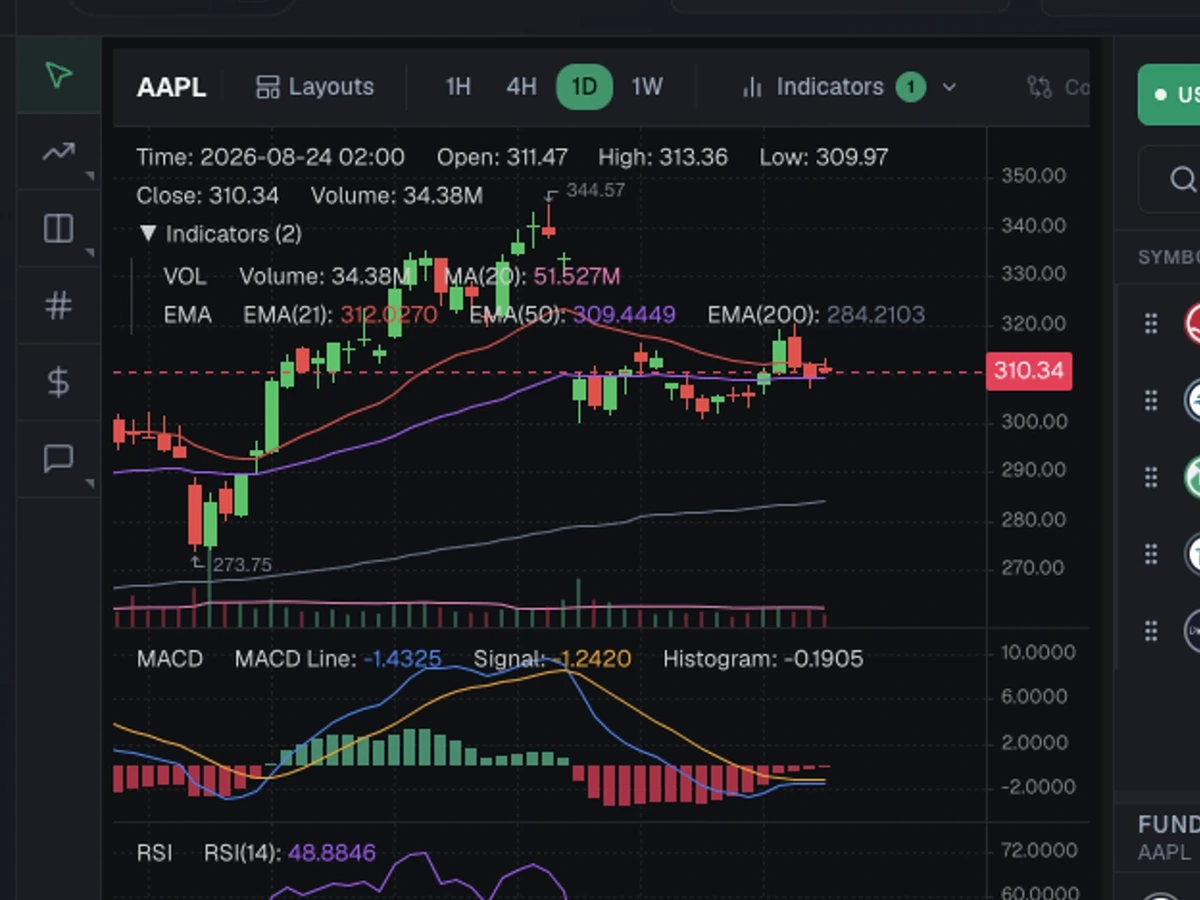This screenshot has width=1200, height=900.
Task: Click the Histogram value -0.1905
Action: tap(822, 659)
